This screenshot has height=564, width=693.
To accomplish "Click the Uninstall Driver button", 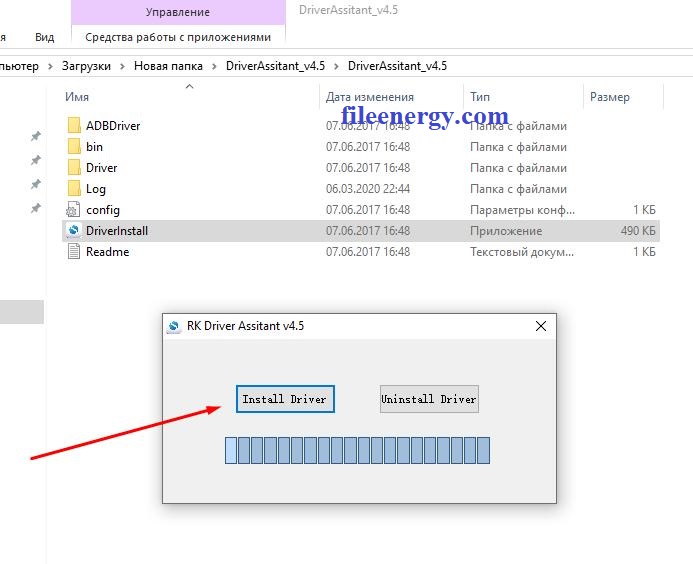I will [x=429, y=399].
